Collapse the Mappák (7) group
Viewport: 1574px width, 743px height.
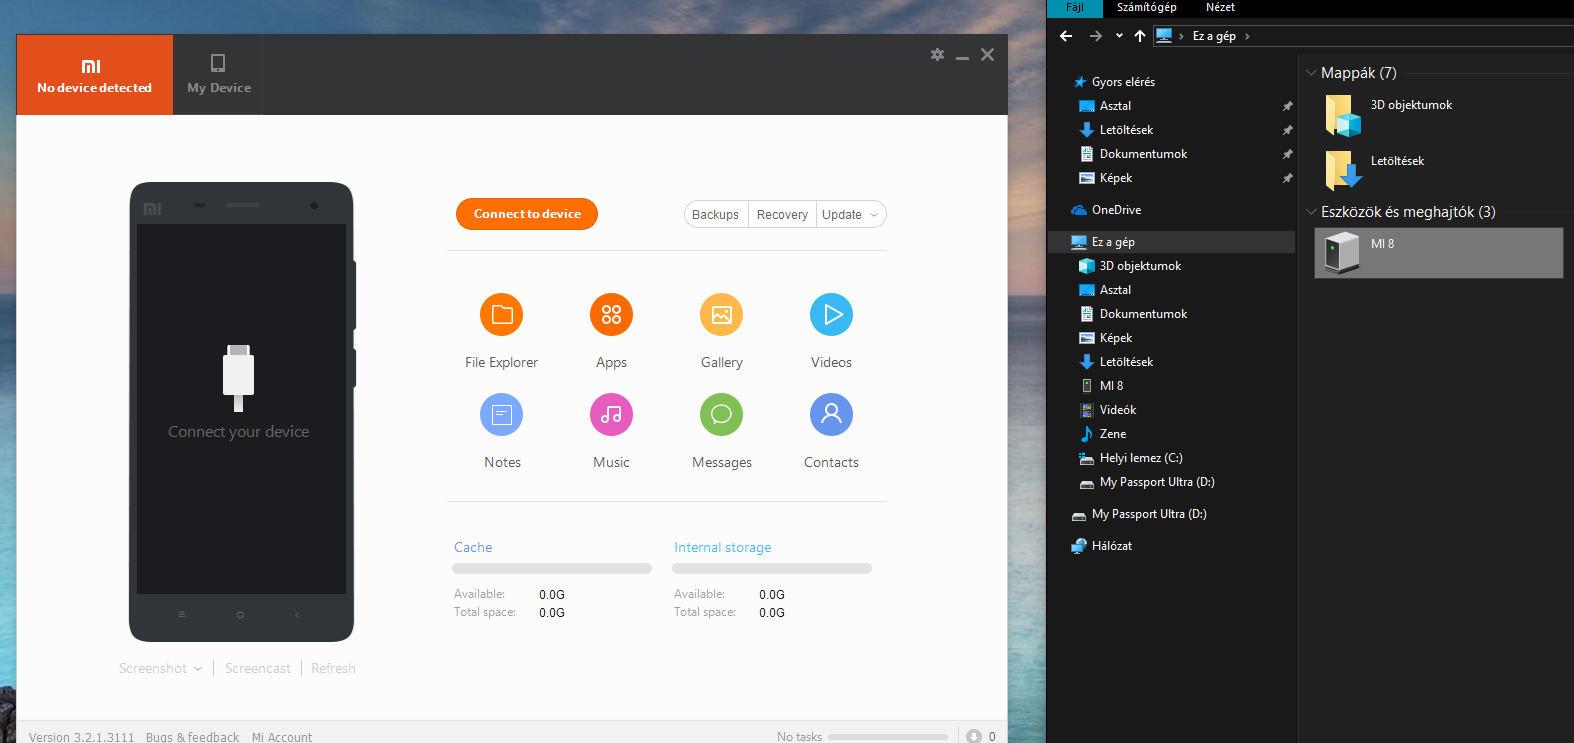(1311, 73)
